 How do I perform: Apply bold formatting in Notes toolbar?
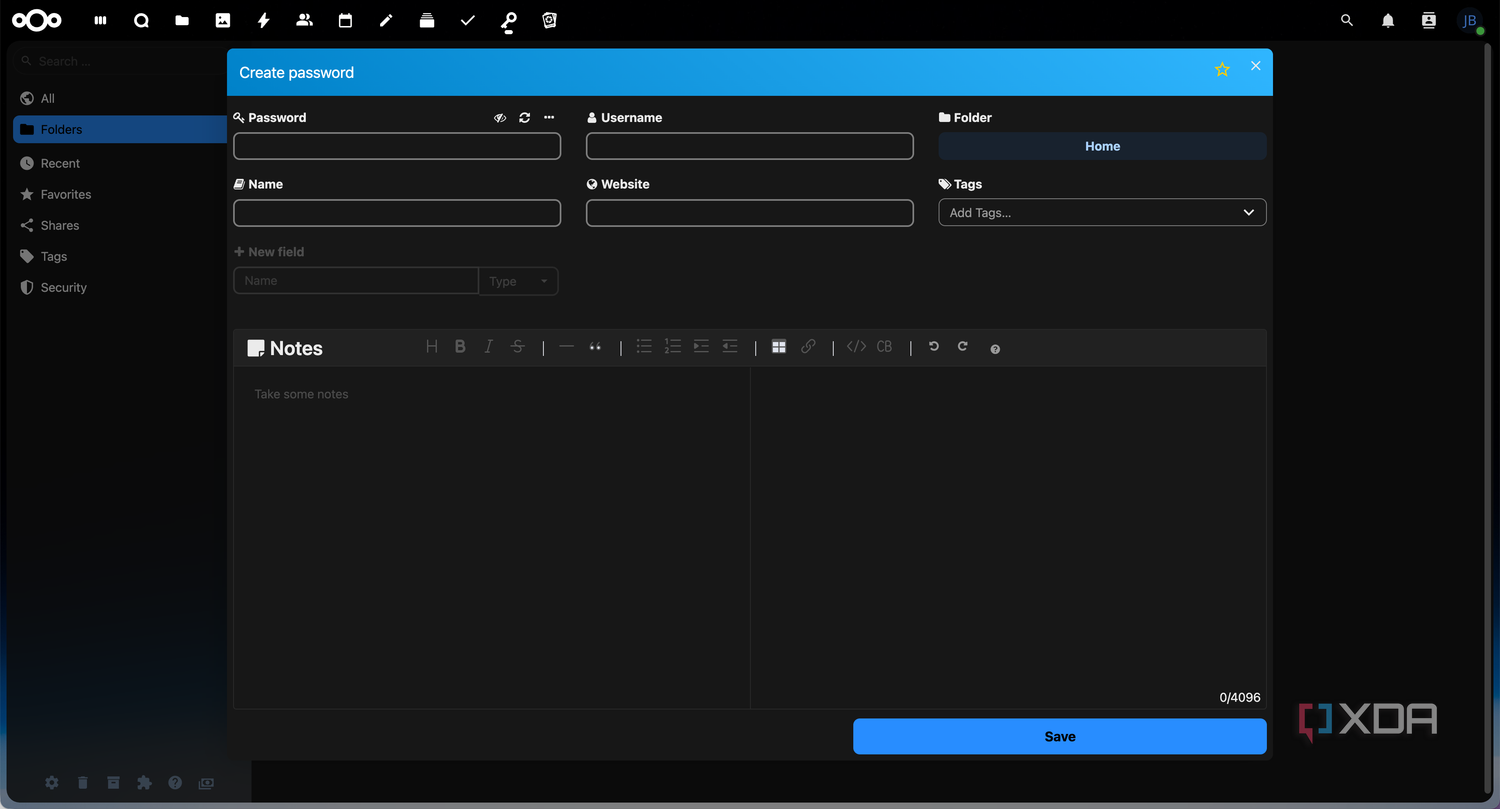pyautogui.click(x=460, y=347)
